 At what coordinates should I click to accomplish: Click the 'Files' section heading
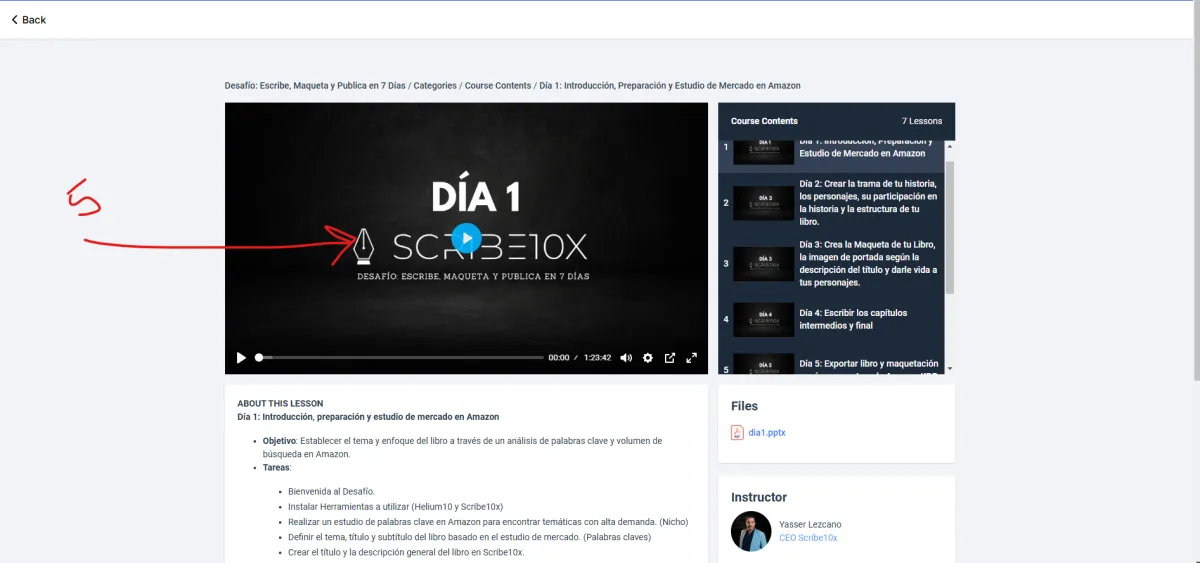744,406
